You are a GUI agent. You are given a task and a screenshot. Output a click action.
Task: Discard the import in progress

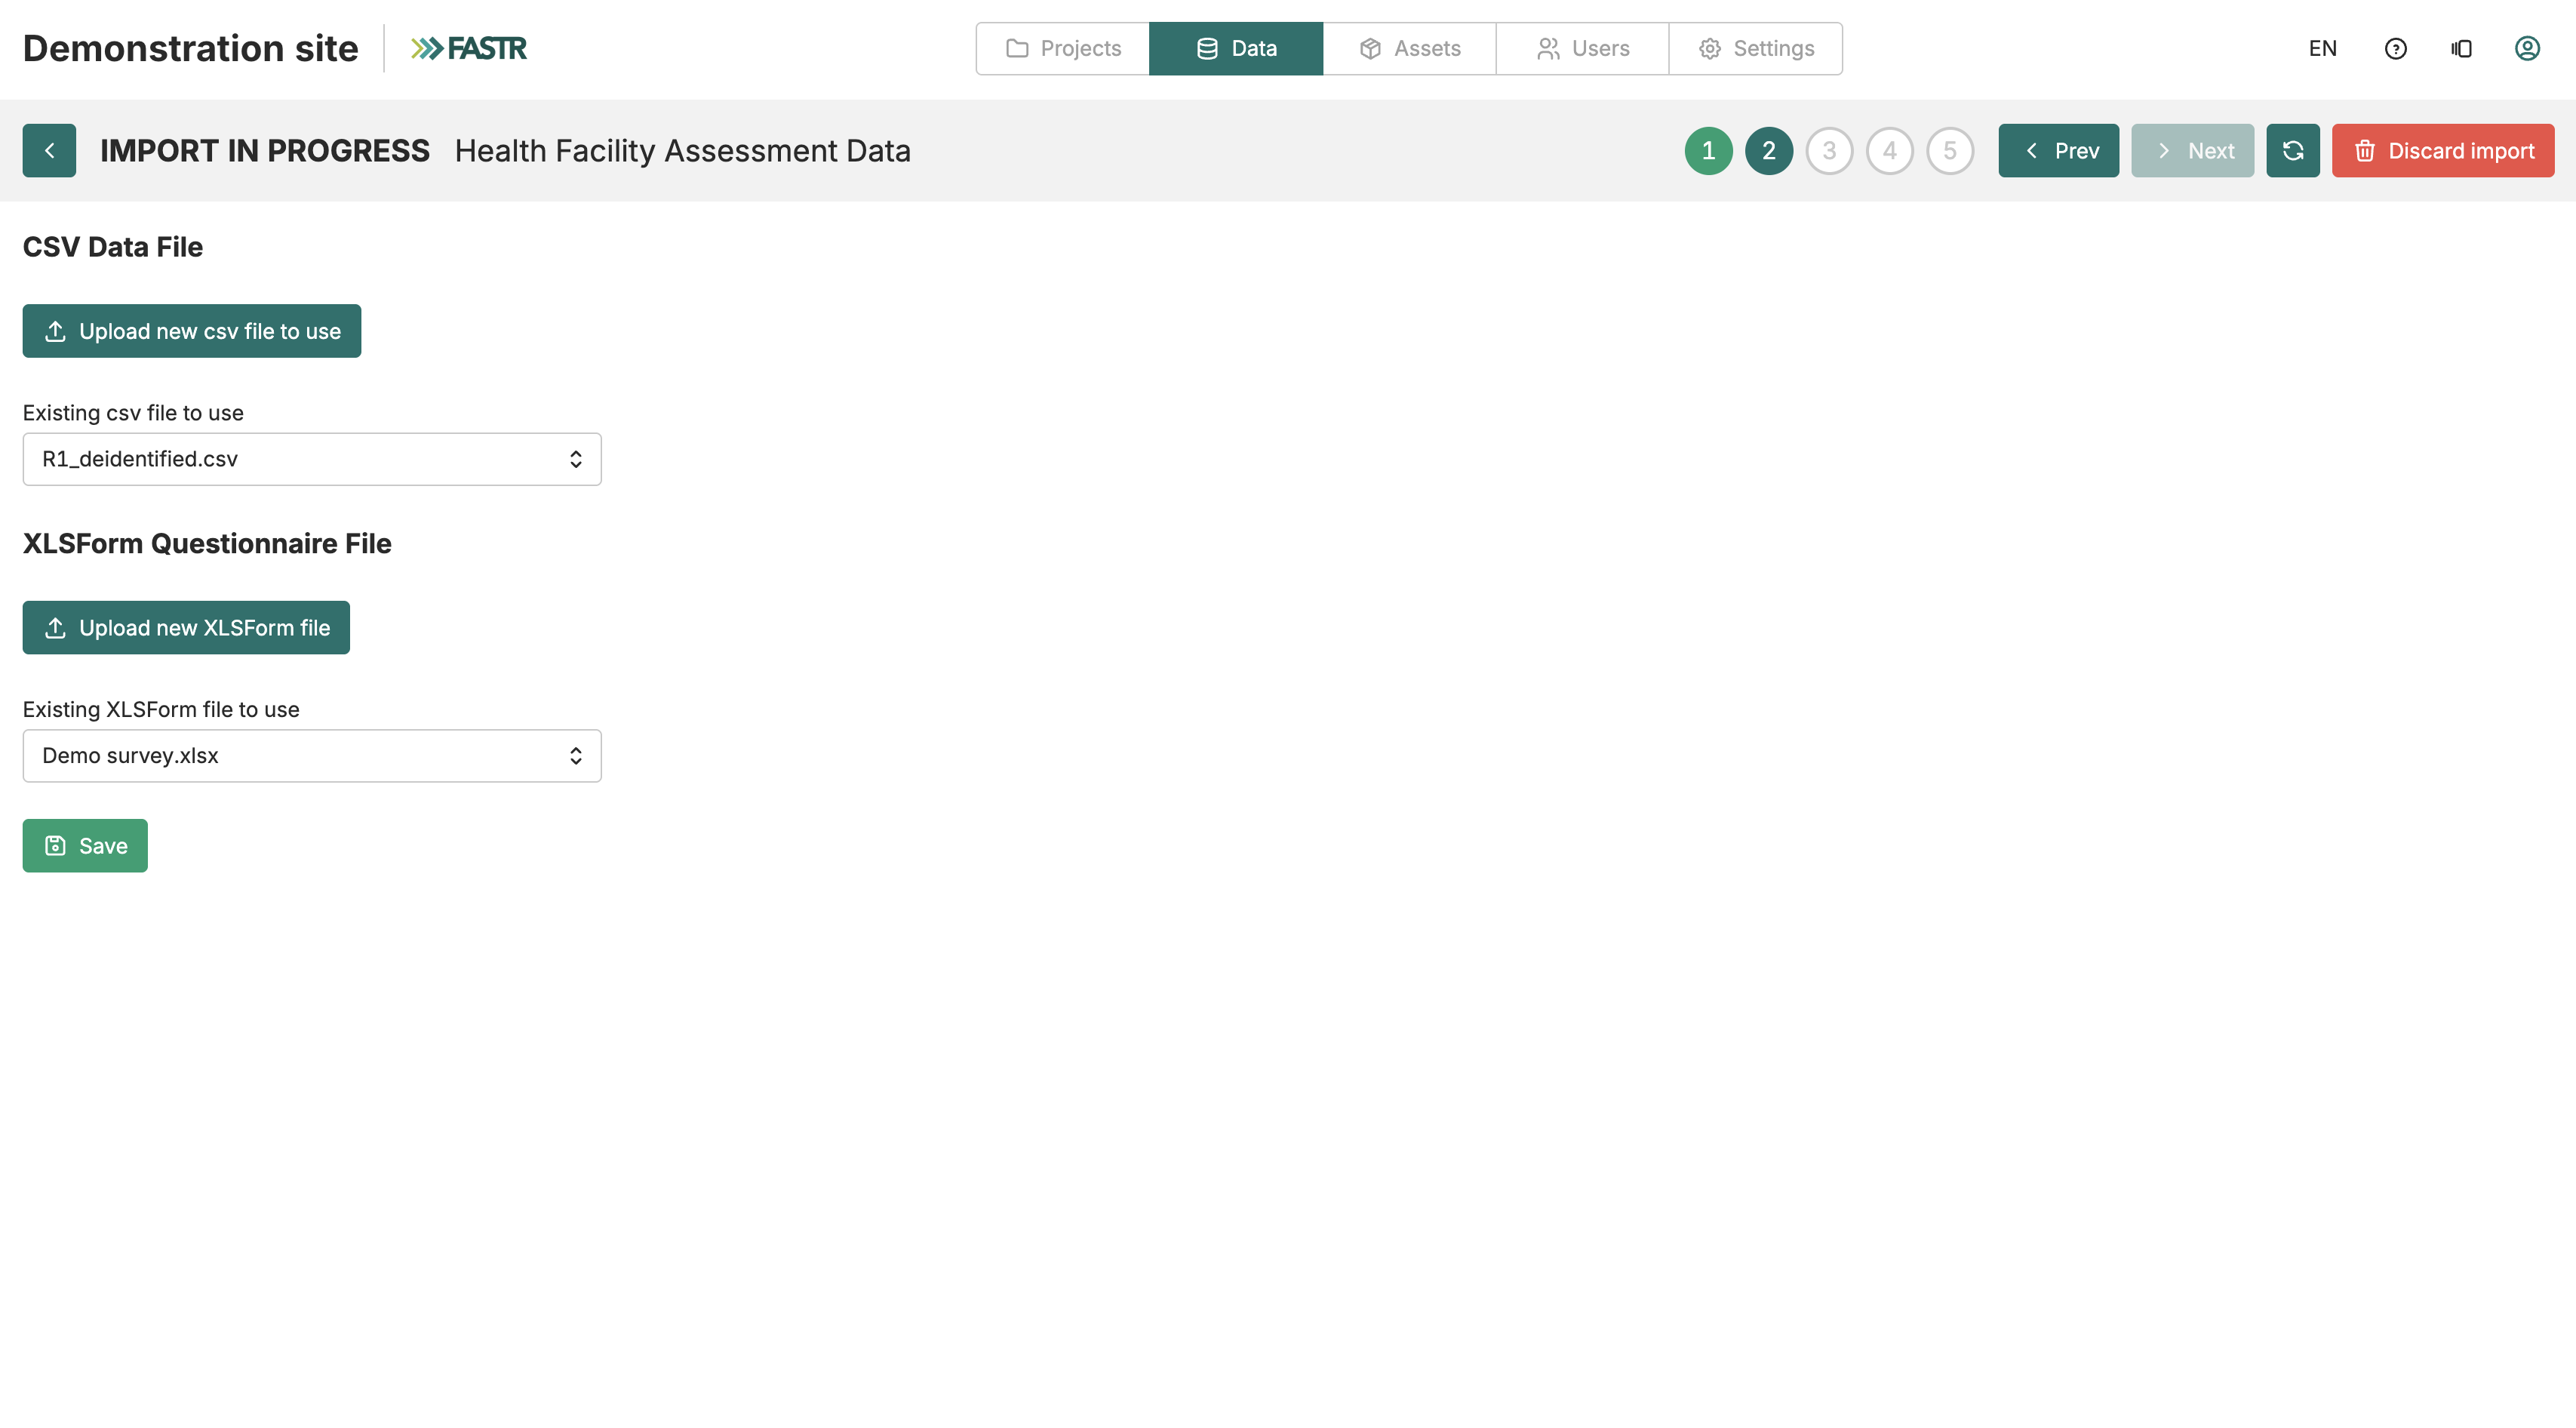[x=2443, y=151]
